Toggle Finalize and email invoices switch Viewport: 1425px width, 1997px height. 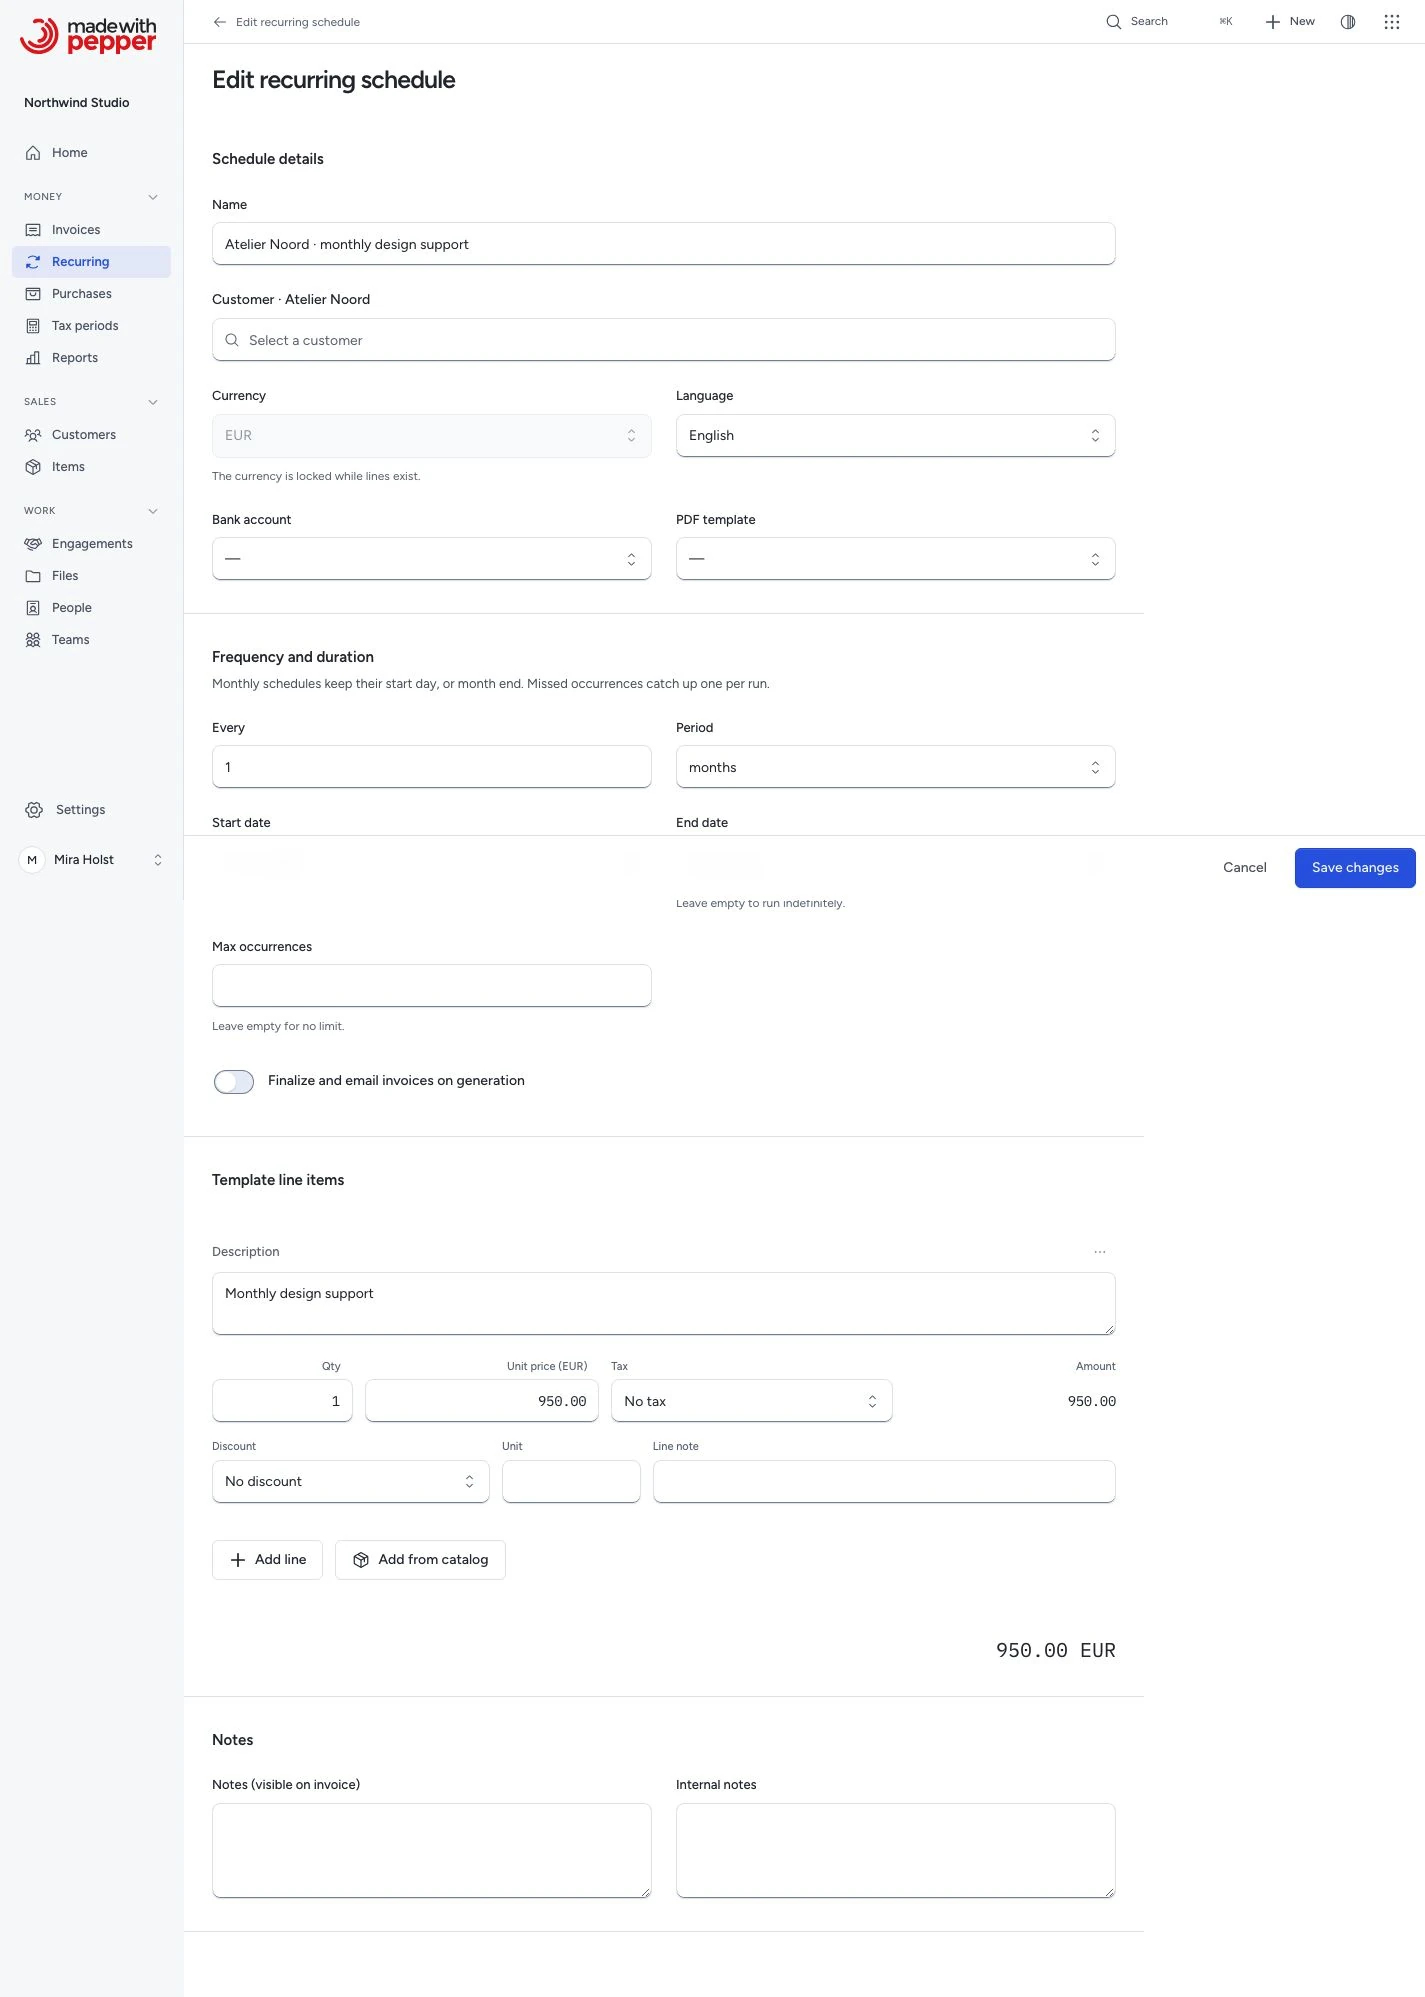[x=234, y=1082]
